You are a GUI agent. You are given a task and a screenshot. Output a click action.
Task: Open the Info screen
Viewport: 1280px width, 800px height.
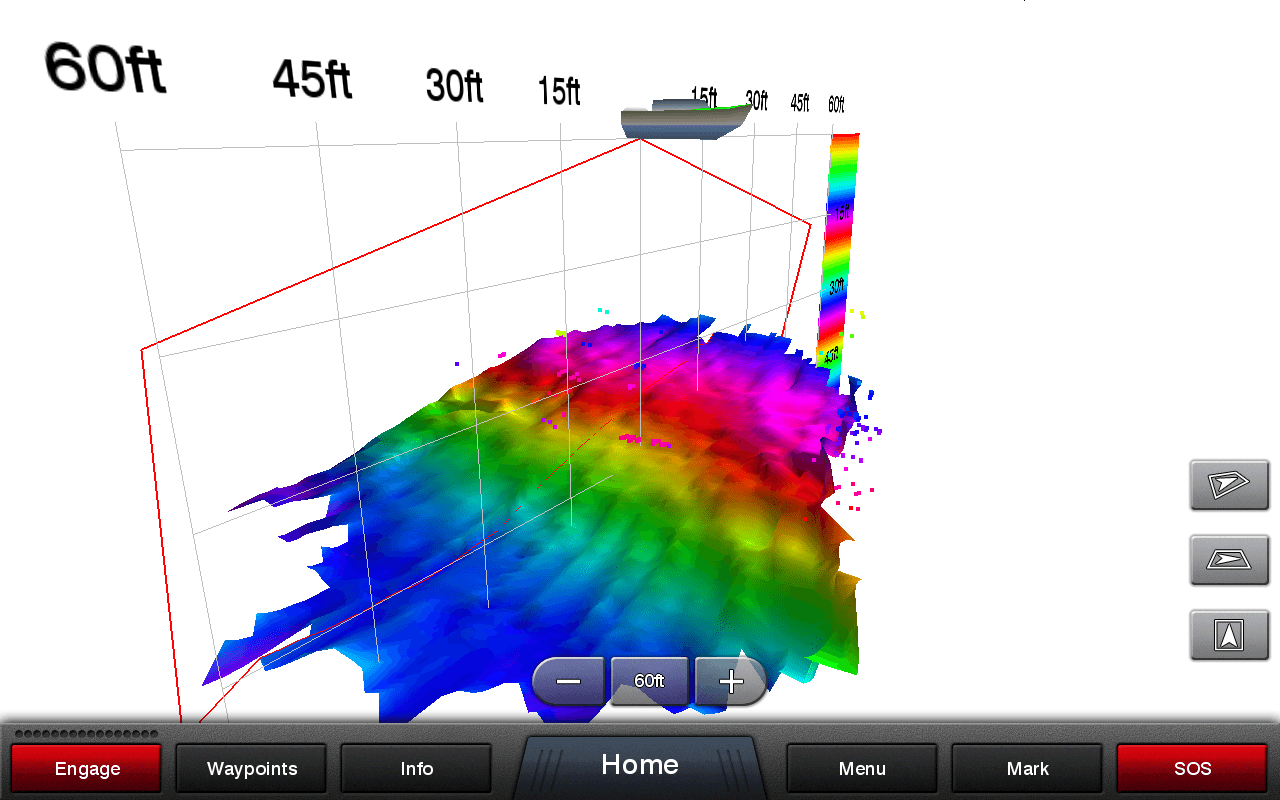(x=416, y=769)
